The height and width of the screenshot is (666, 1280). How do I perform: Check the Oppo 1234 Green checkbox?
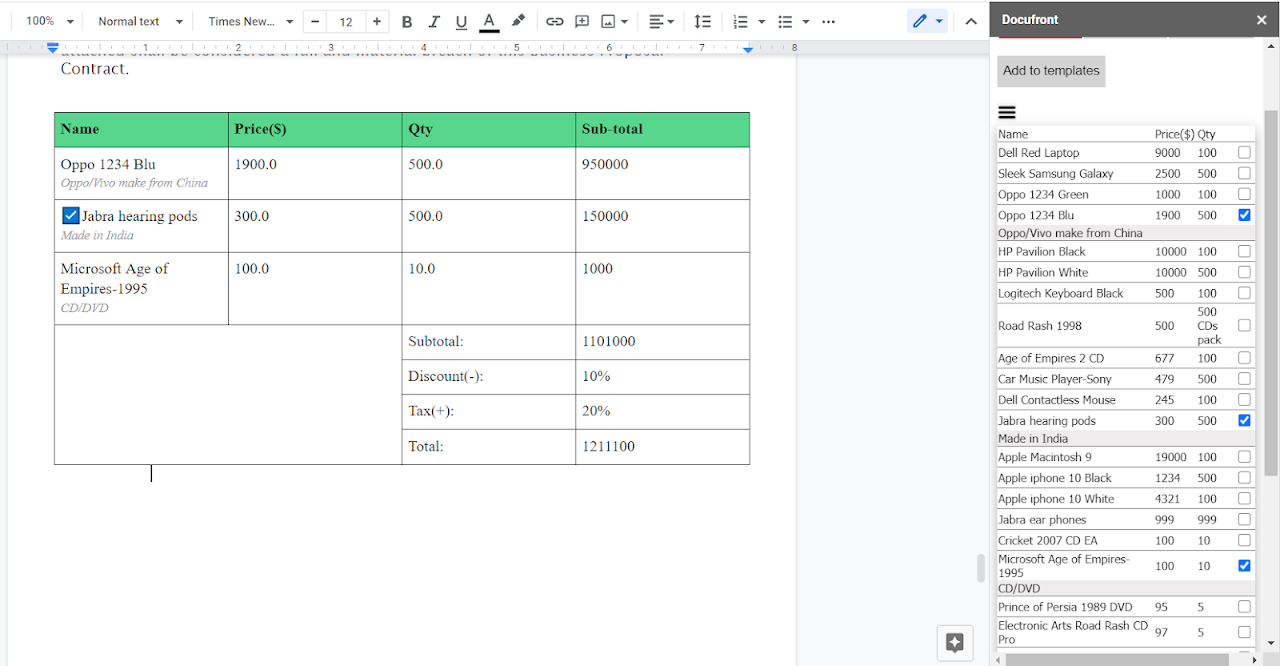pos(1244,195)
